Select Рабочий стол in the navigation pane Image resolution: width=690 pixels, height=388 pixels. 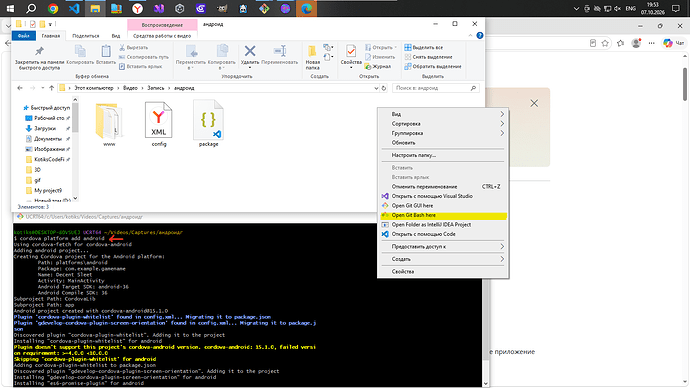click(x=49, y=118)
